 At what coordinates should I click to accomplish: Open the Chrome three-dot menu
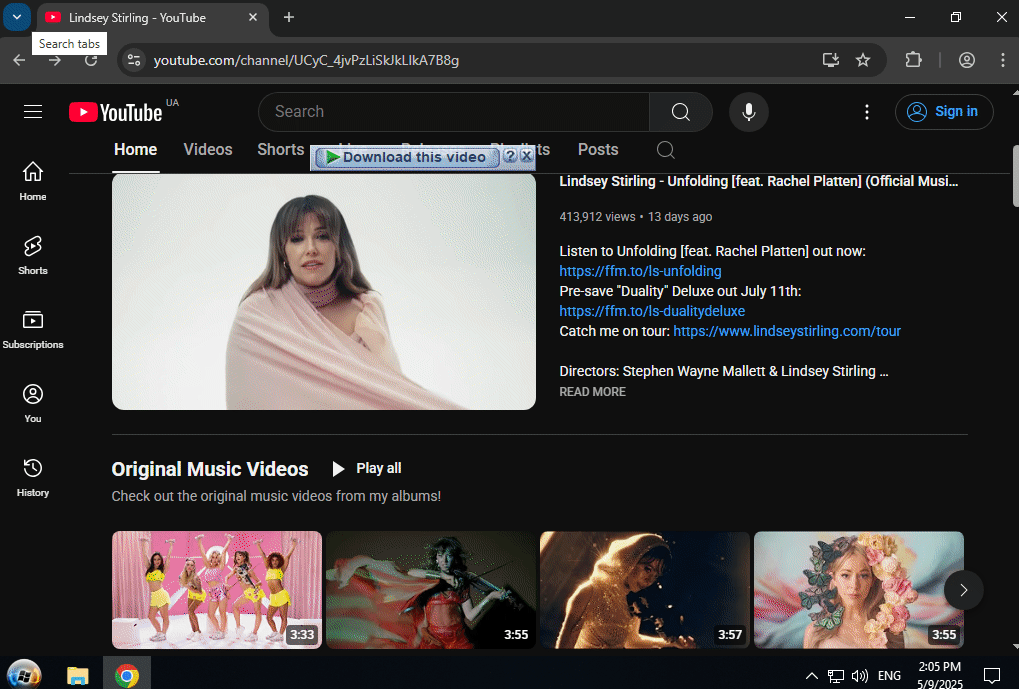tap(1003, 60)
